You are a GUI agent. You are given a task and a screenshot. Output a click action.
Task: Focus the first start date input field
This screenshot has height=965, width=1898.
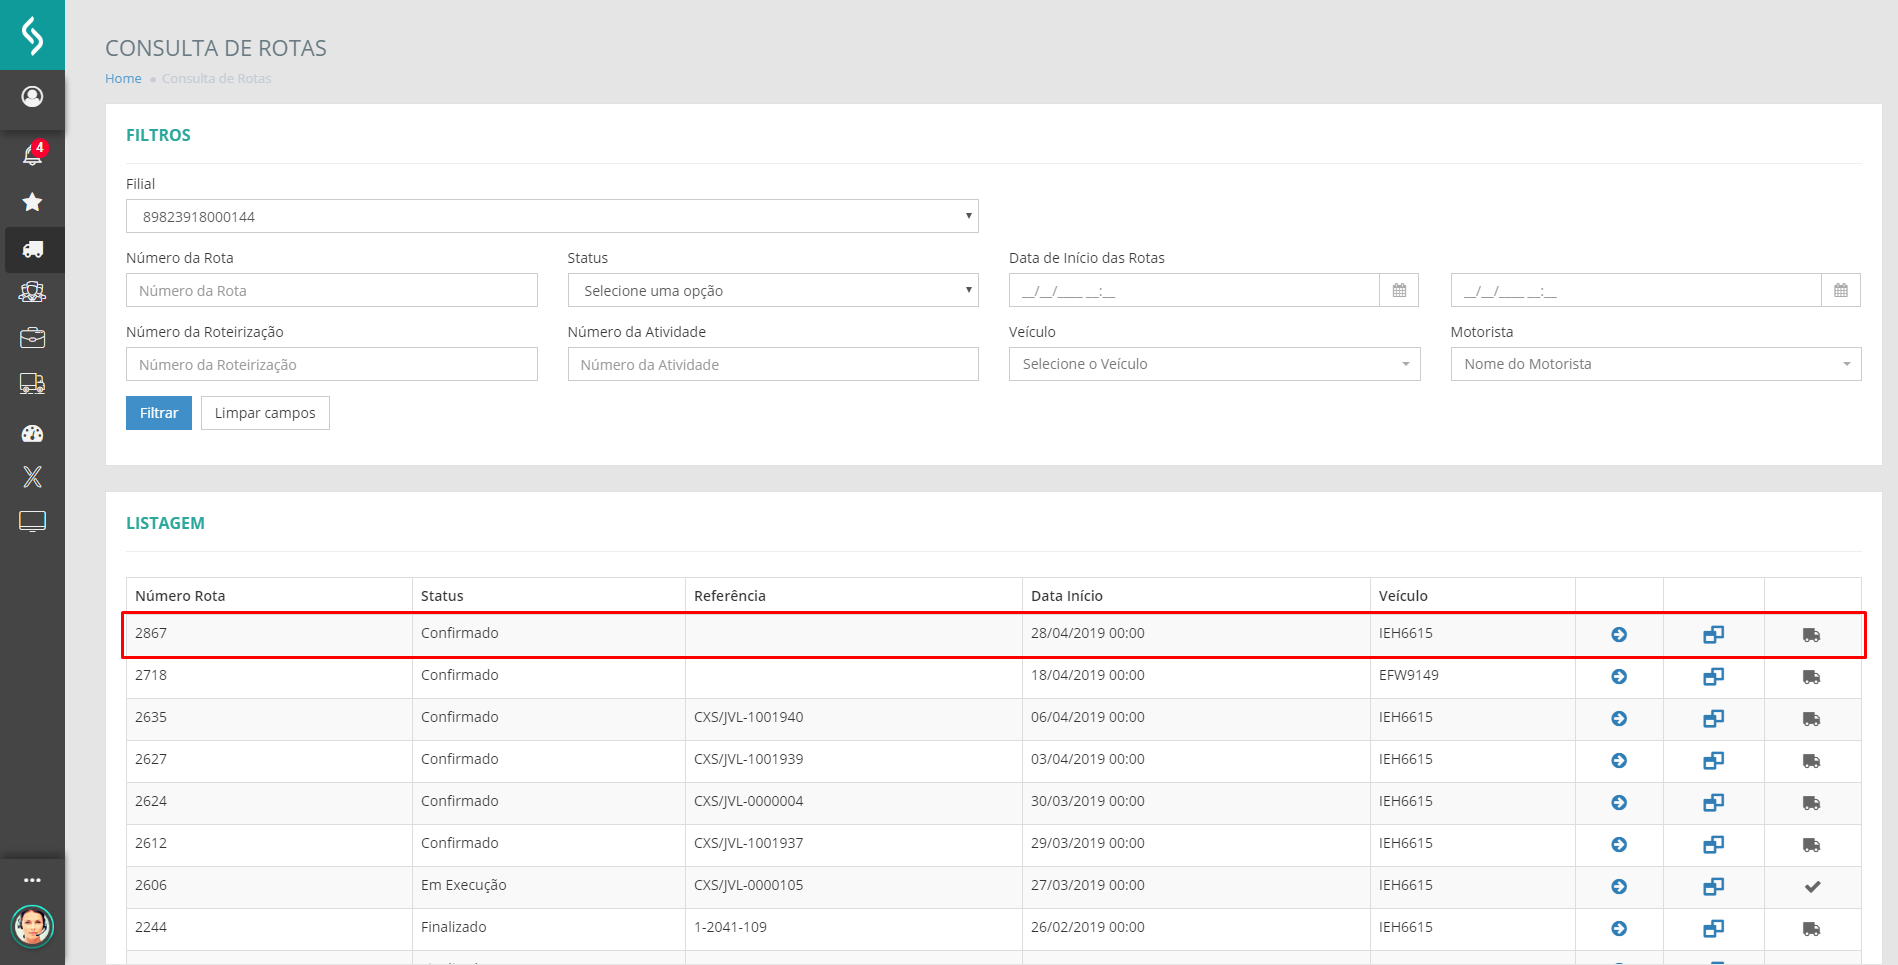pyautogui.click(x=1194, y=290)
